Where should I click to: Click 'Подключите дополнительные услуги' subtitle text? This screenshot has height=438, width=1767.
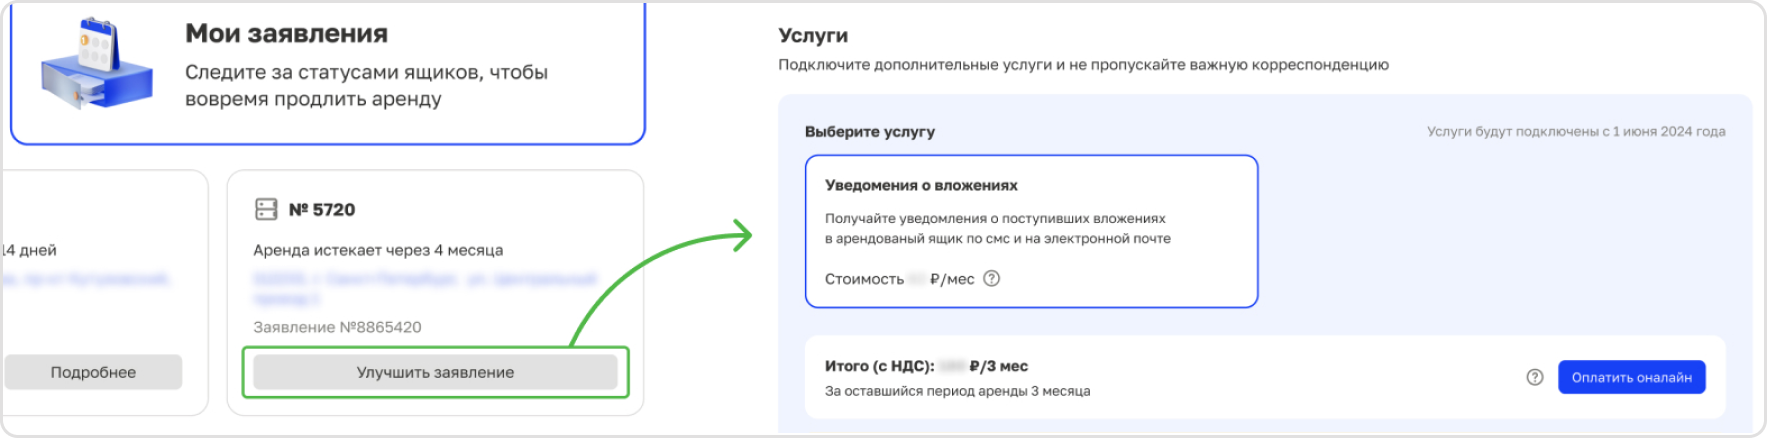coord(1083,65)
